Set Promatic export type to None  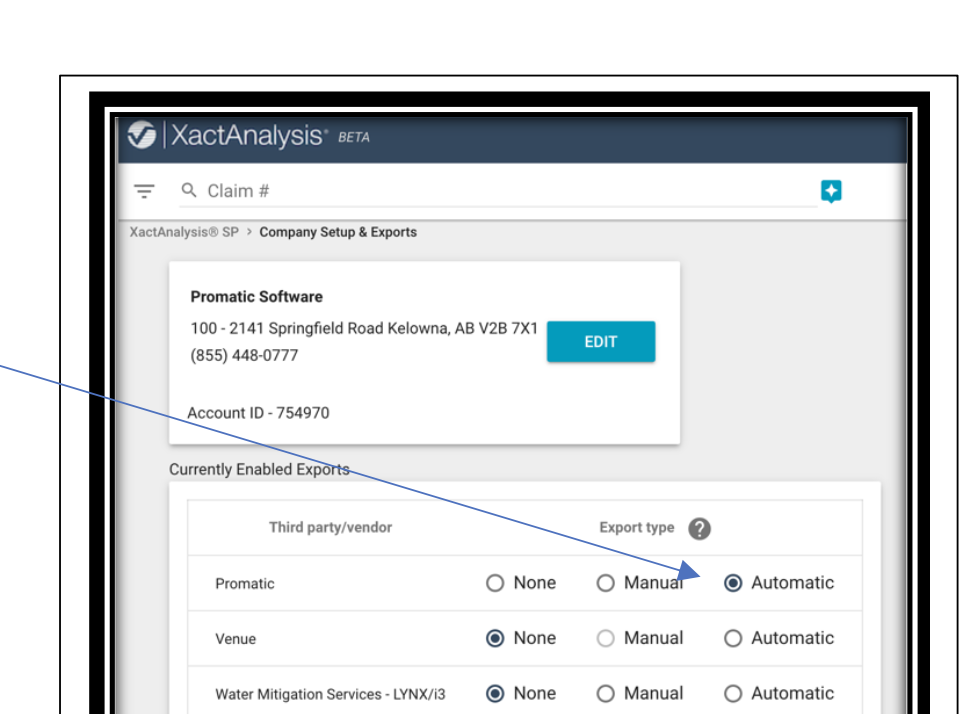[x=496, y=583]
